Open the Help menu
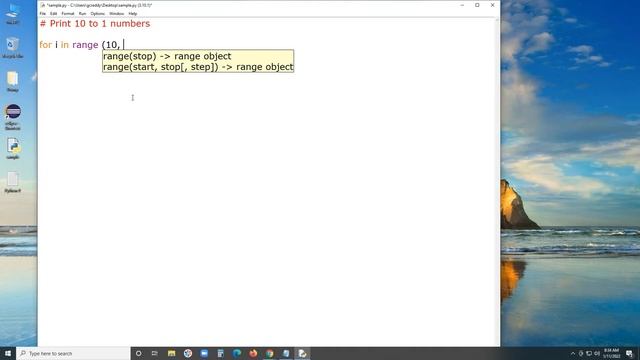640x360 pixels. click(x=133, y=13)
